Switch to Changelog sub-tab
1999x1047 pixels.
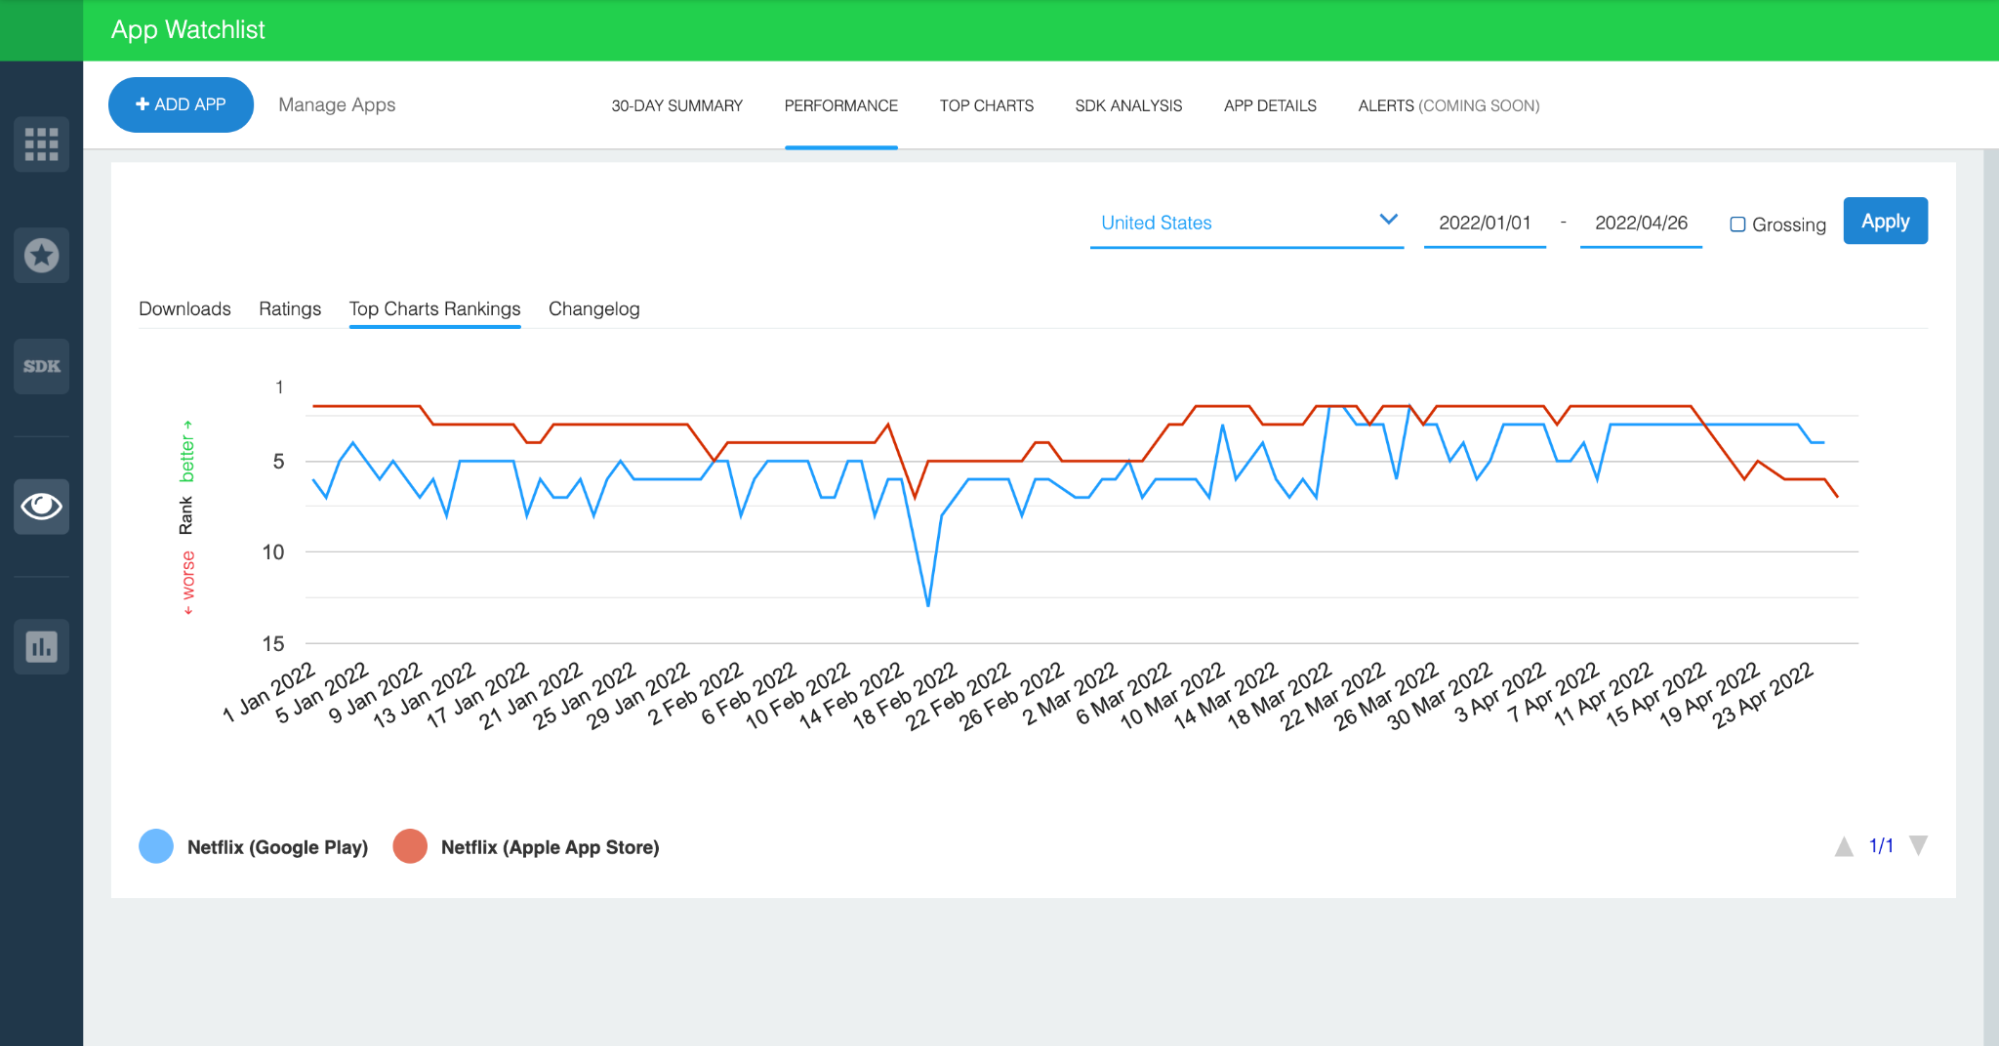[594, 309]
